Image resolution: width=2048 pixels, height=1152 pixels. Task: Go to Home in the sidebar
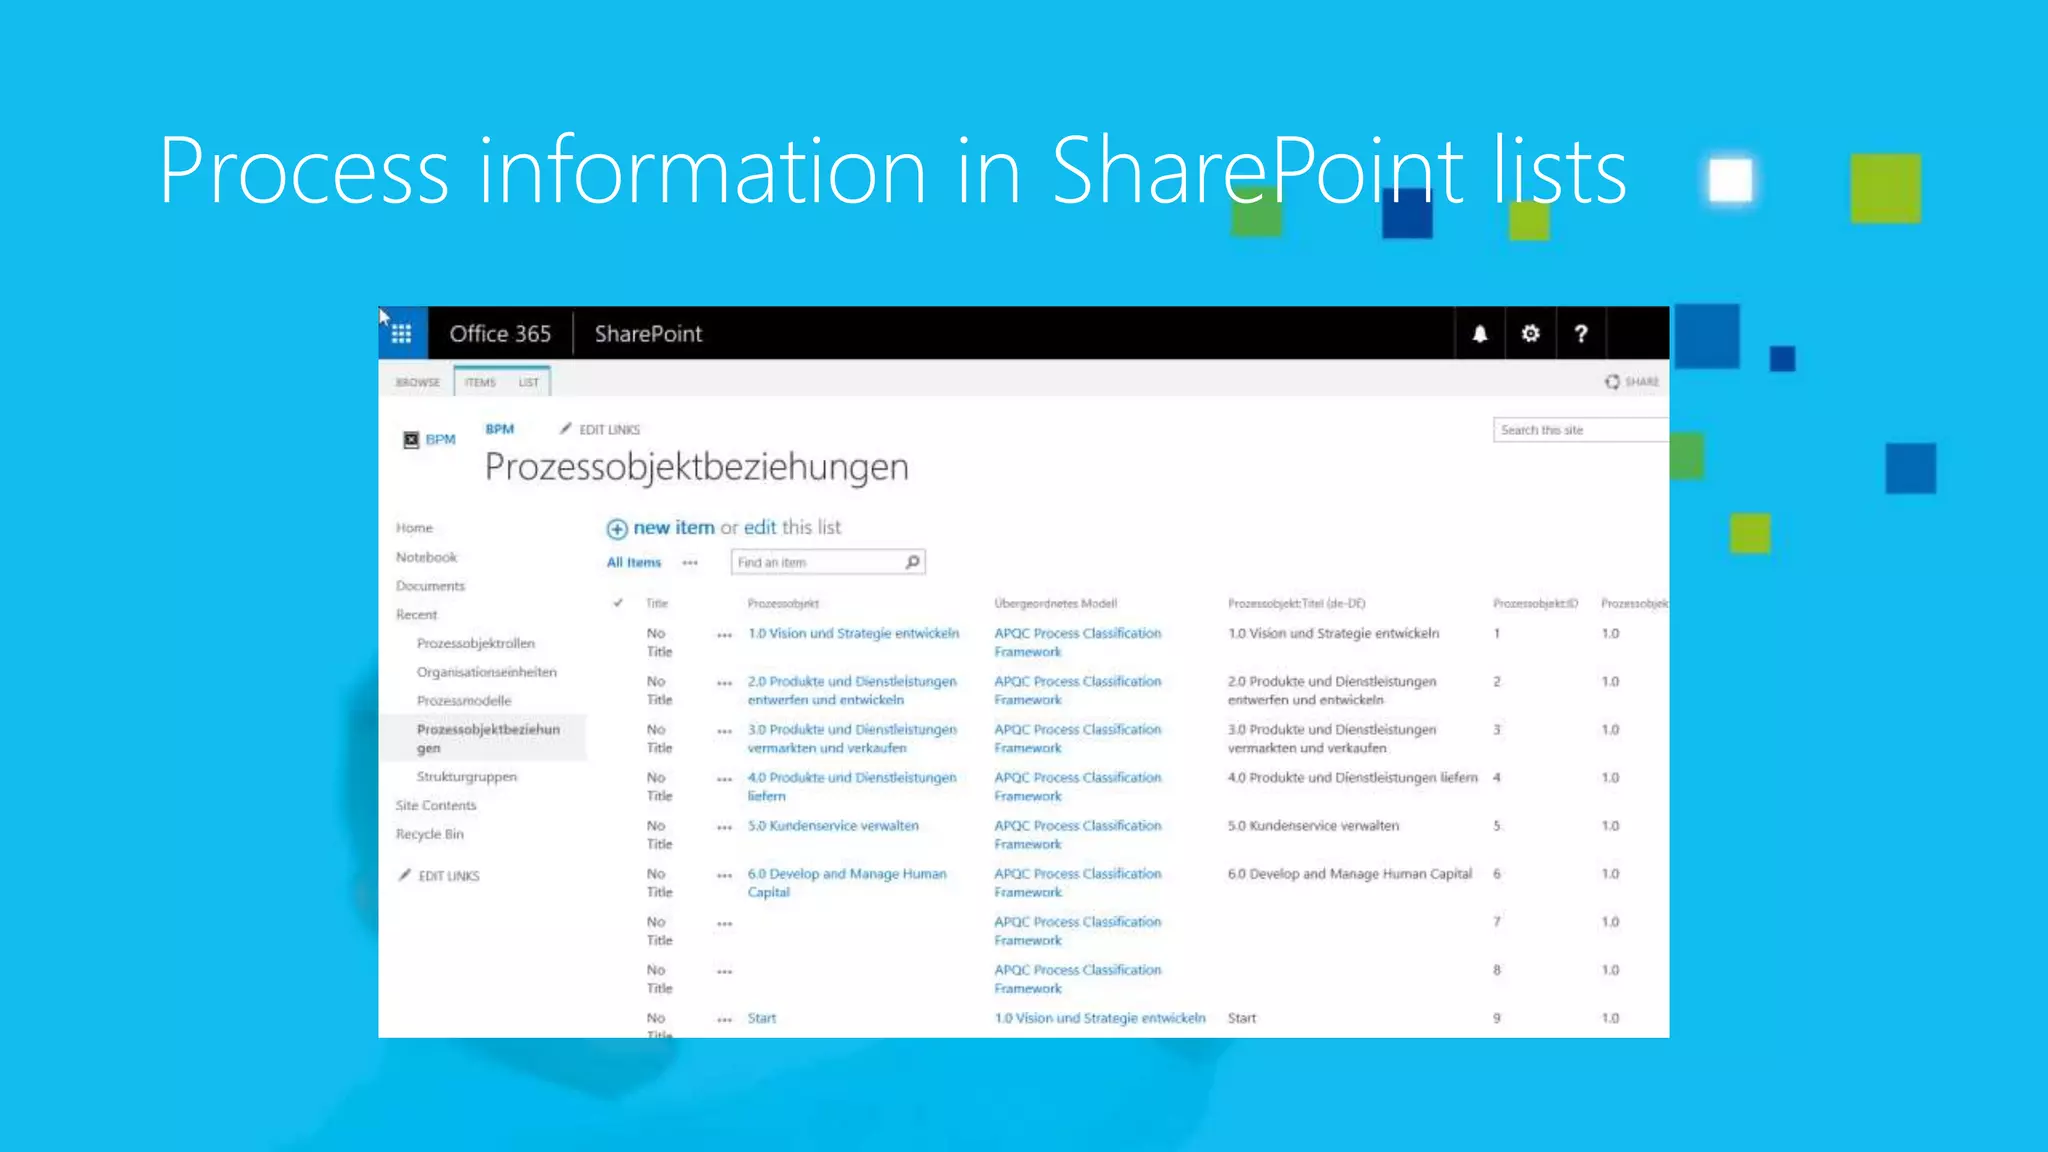click(x=414, y=528)
